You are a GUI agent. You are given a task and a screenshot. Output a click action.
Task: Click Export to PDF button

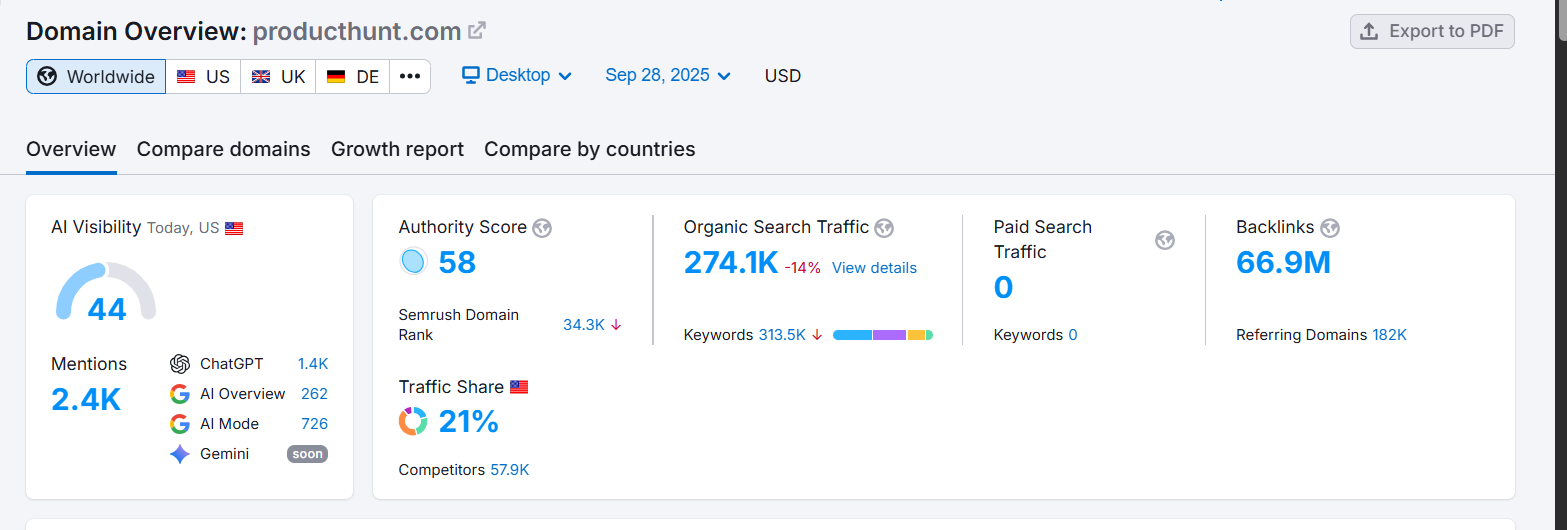pyautogui.click(x=1432, y=31)
